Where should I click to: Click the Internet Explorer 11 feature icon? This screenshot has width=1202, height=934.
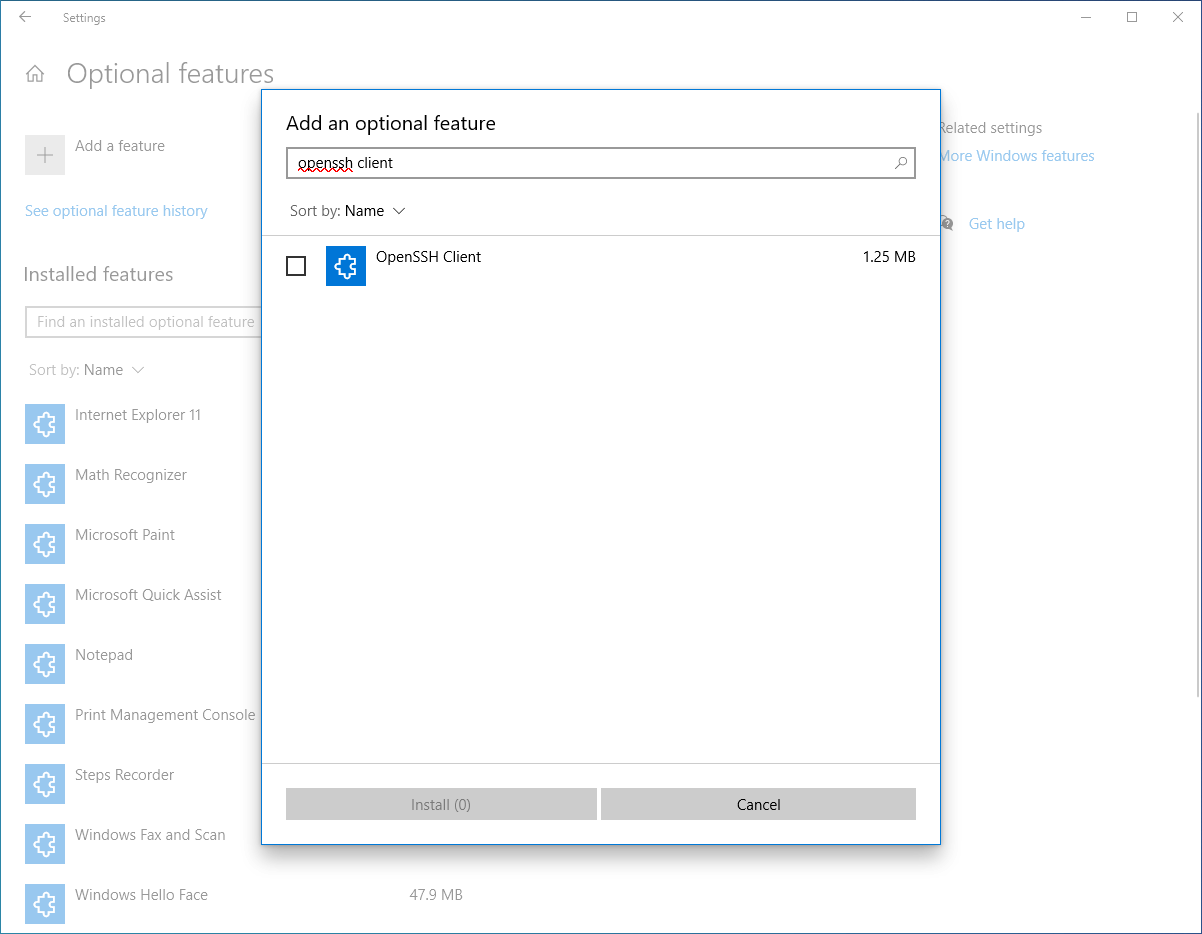pyautogui.click(x=45, y=425)
